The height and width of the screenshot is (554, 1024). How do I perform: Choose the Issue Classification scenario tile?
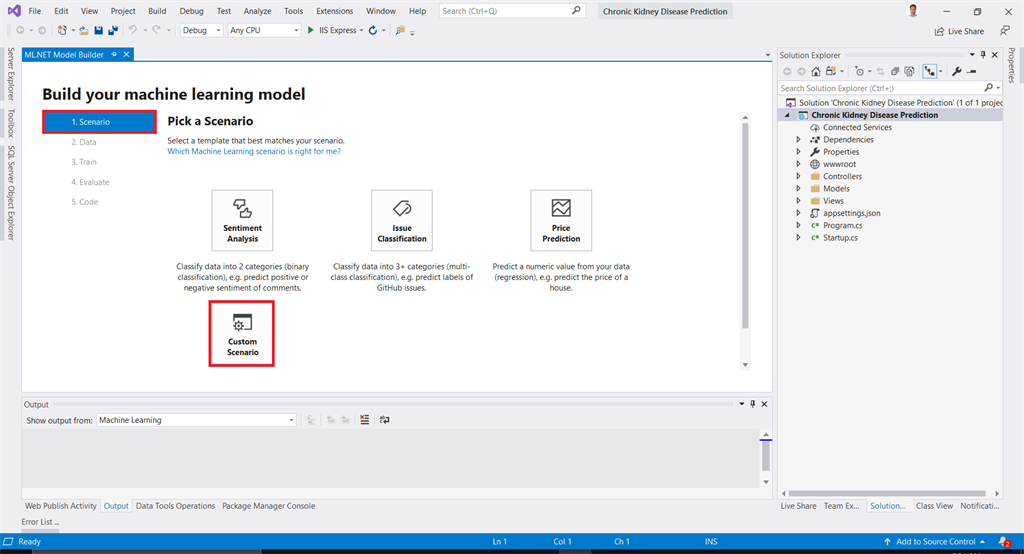click(x=402, y=220)
